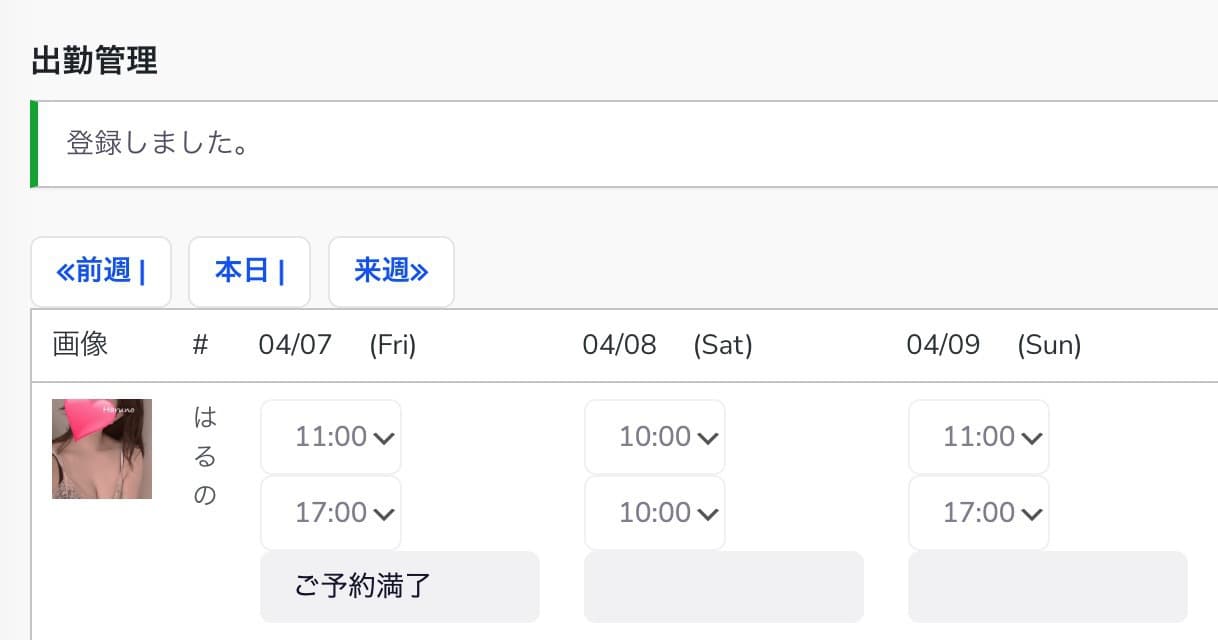Viewport: 1218px width, 640px height.
Task: Click the はるの profile thumbnail image
Action: (102, 449)
